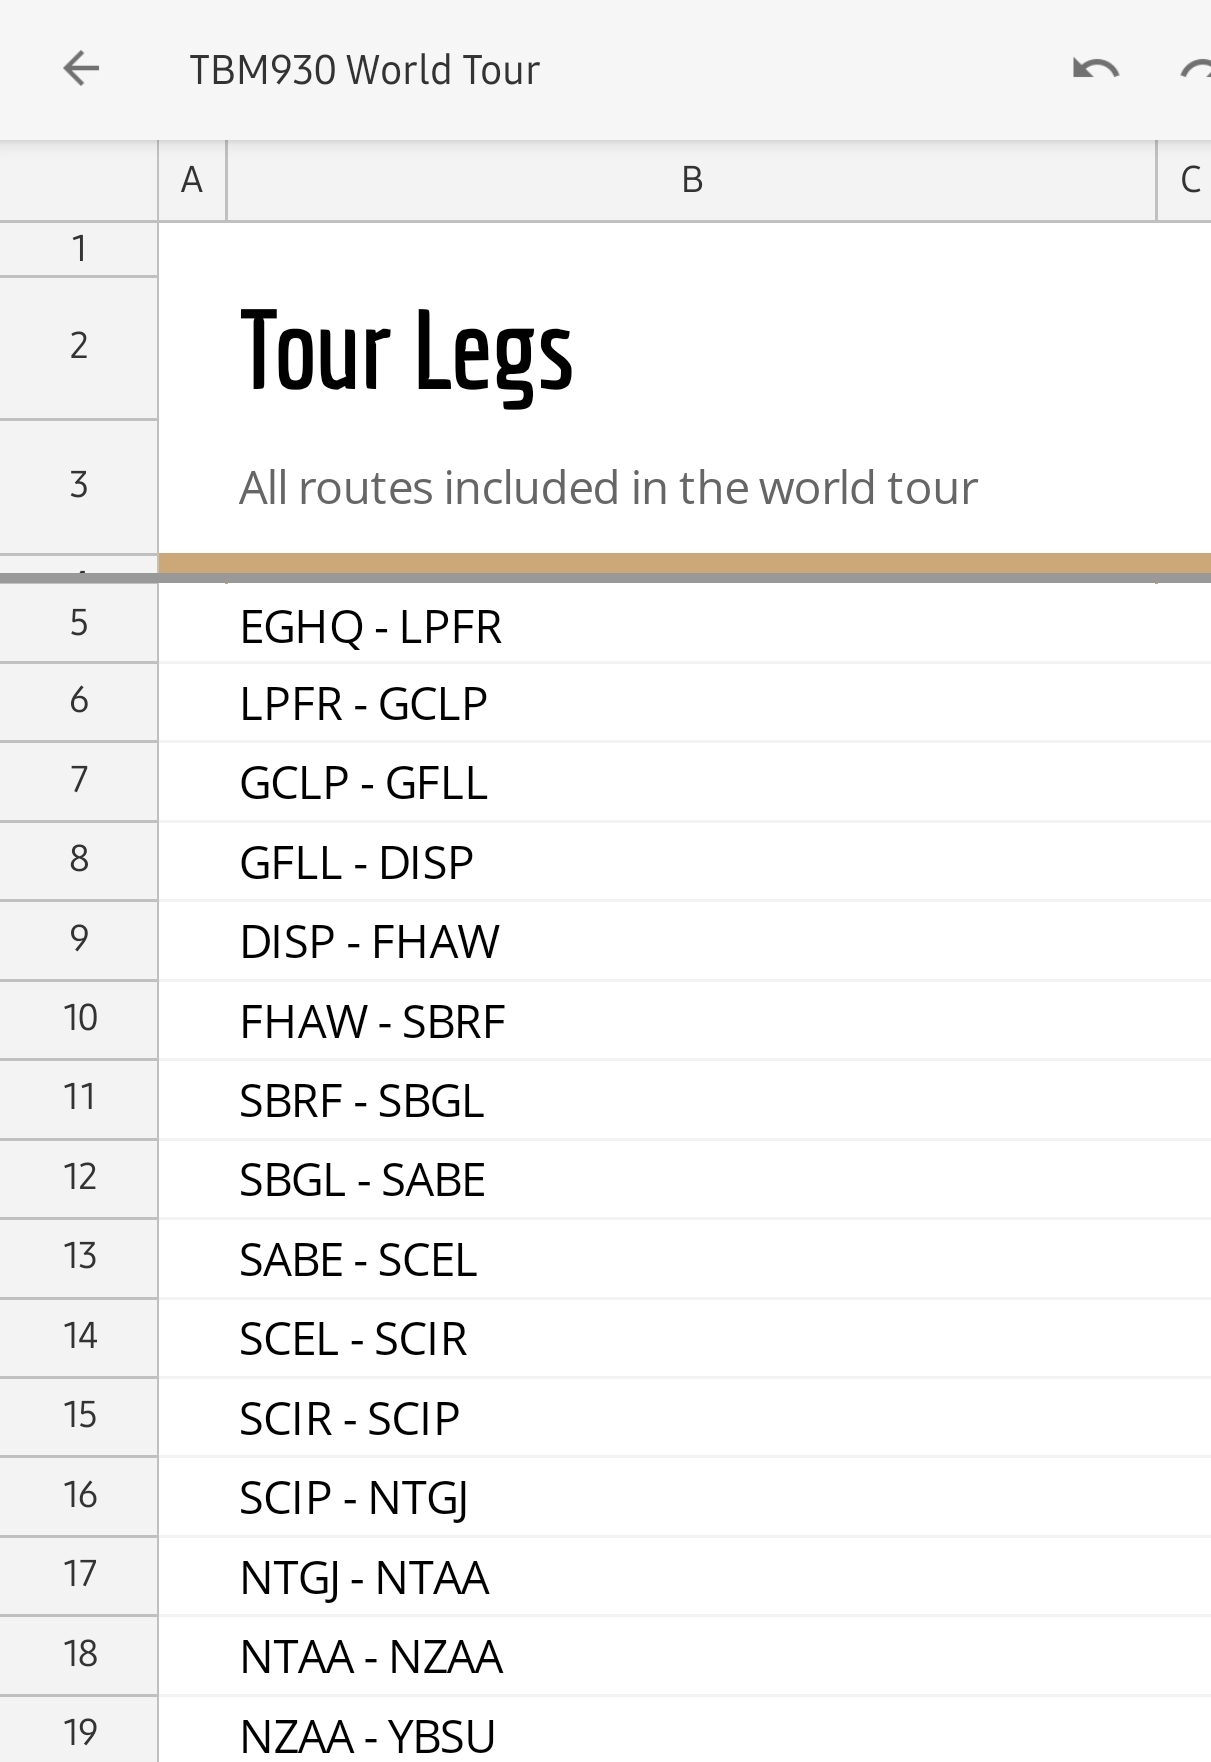
Task: Select the FHAW - SBRF route cell
Action: 372,1022
